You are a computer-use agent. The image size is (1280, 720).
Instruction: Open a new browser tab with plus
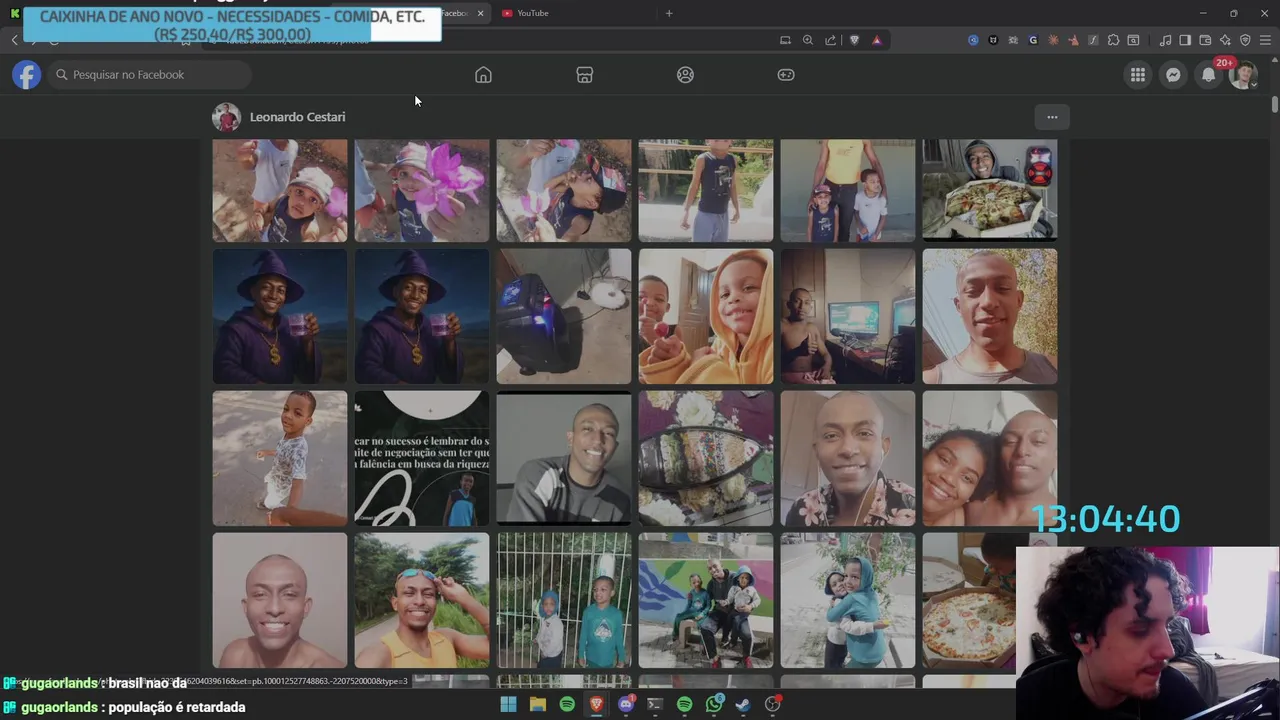pyautogui.click(x=669, y=13)
